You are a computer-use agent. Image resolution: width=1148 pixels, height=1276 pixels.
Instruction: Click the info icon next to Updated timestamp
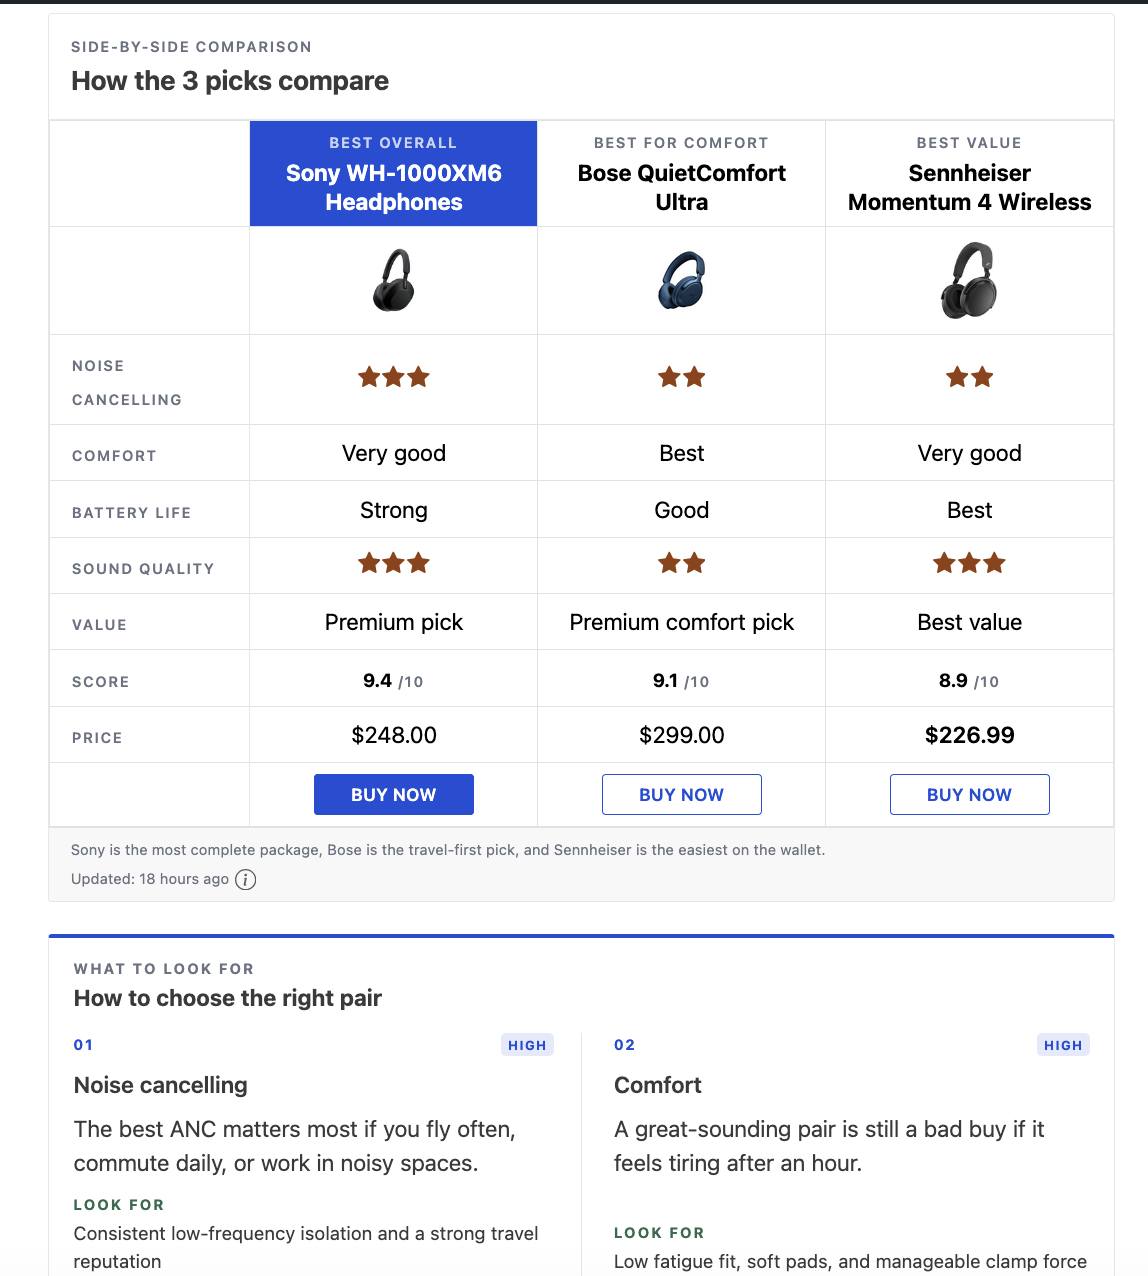pos(245,880)
